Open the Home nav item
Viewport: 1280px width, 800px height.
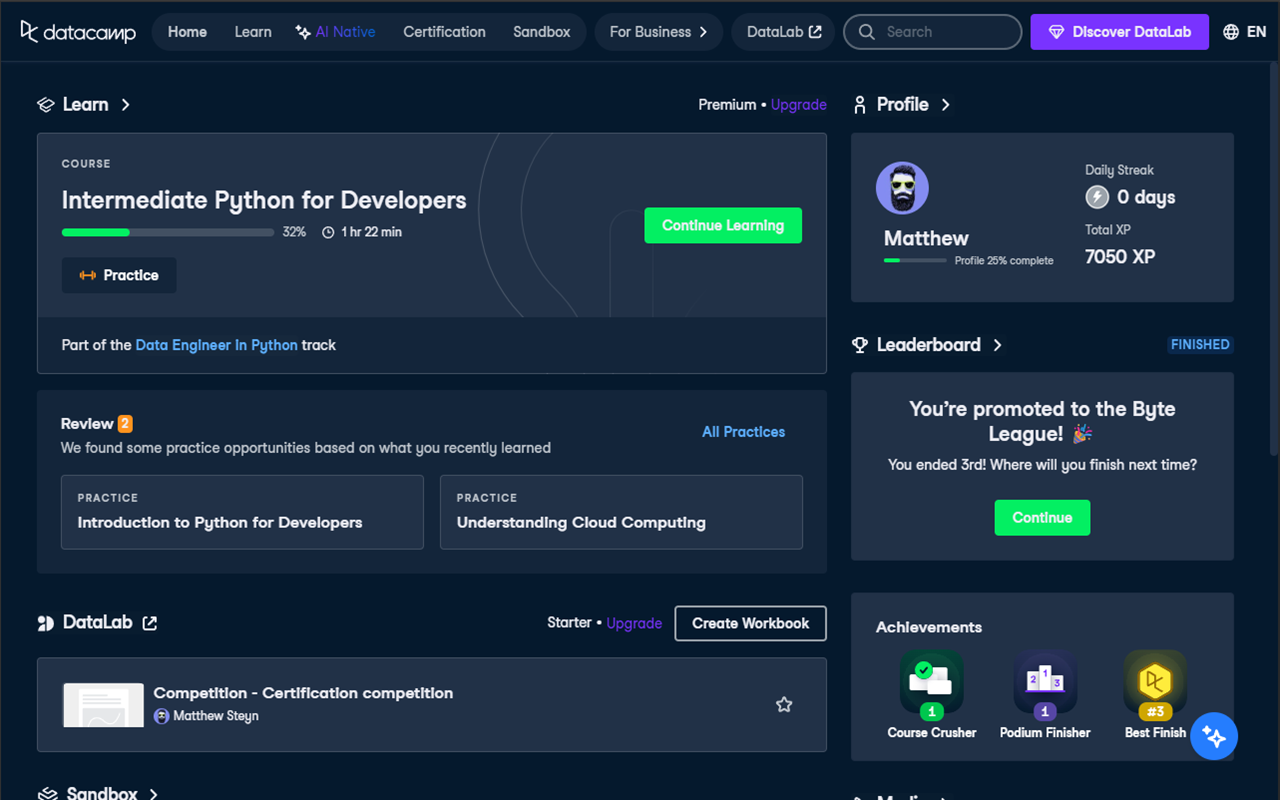pyautogui.click(x=187, y=32)
